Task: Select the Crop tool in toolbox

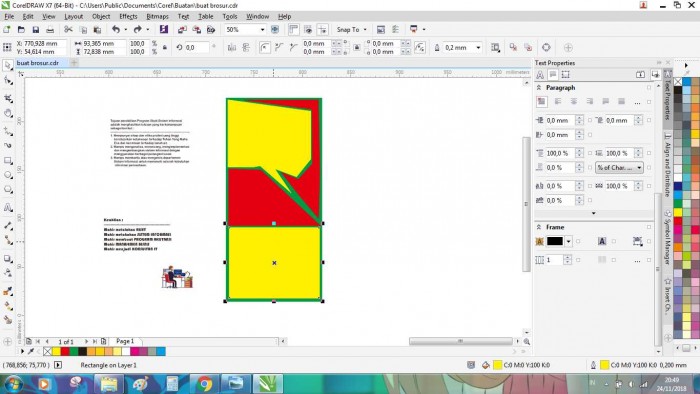Action: pyautogui.click(x=8, y=98)
